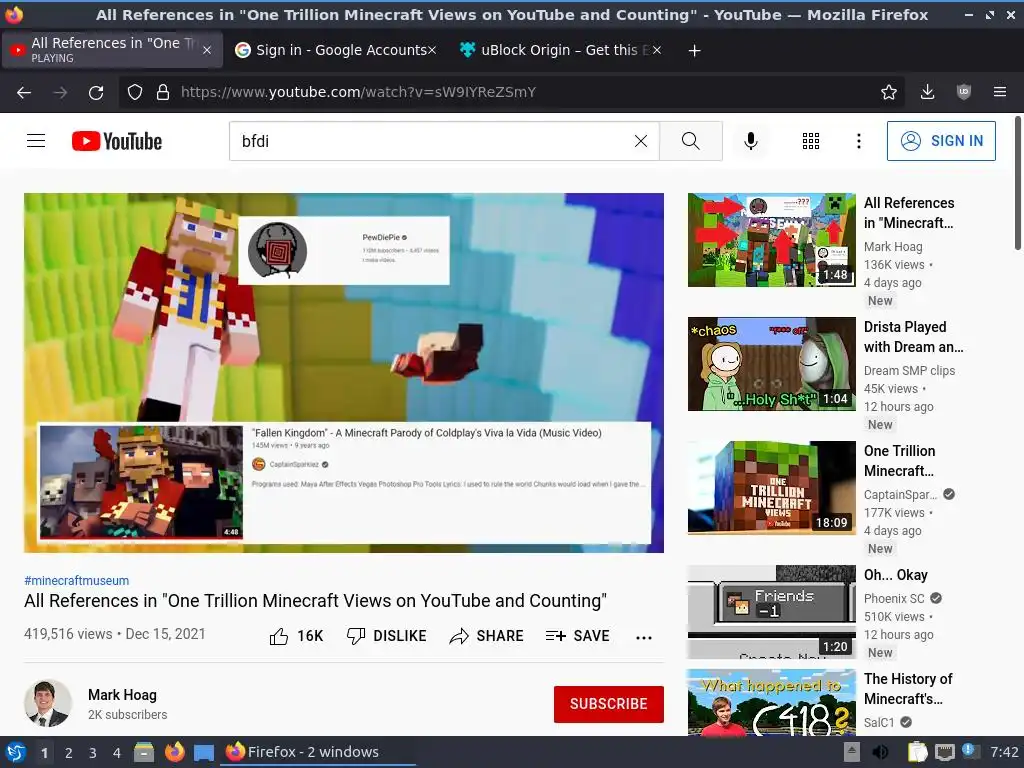This screenshot has height=768, width=1024.
Task: Clear the search box text
Action: point(641,141)
